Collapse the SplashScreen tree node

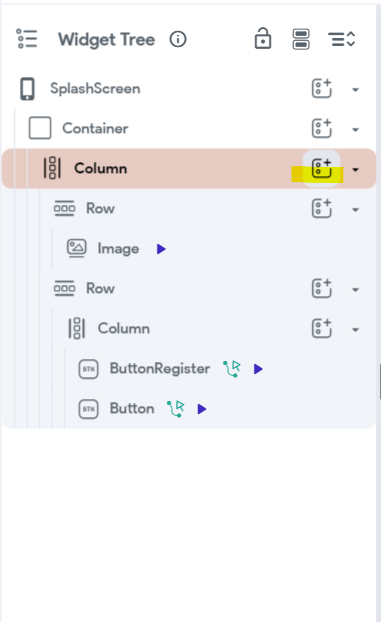point(355,90)
